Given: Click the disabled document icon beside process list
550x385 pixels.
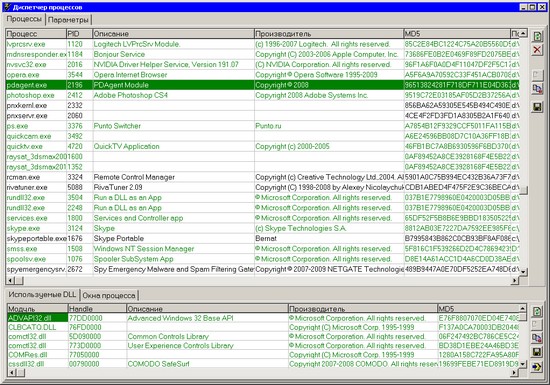Looking at the screenshot, I should [x=537, y=75].
